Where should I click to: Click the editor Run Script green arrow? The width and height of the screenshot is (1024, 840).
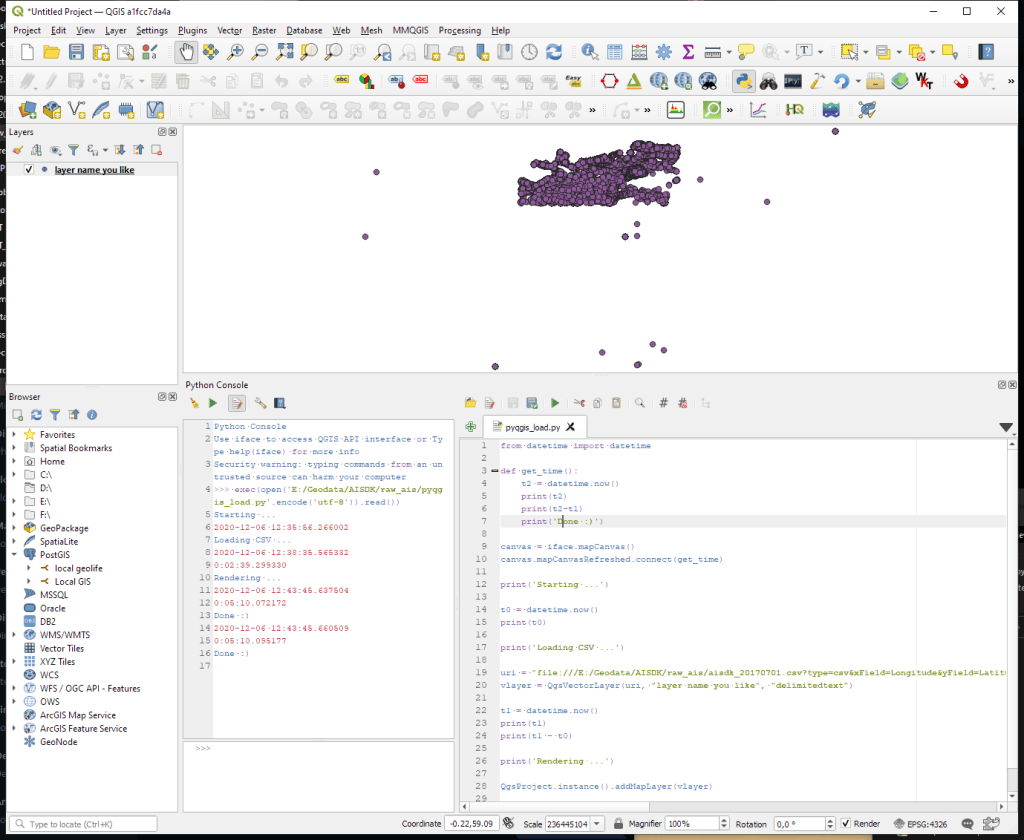(555, 403)
